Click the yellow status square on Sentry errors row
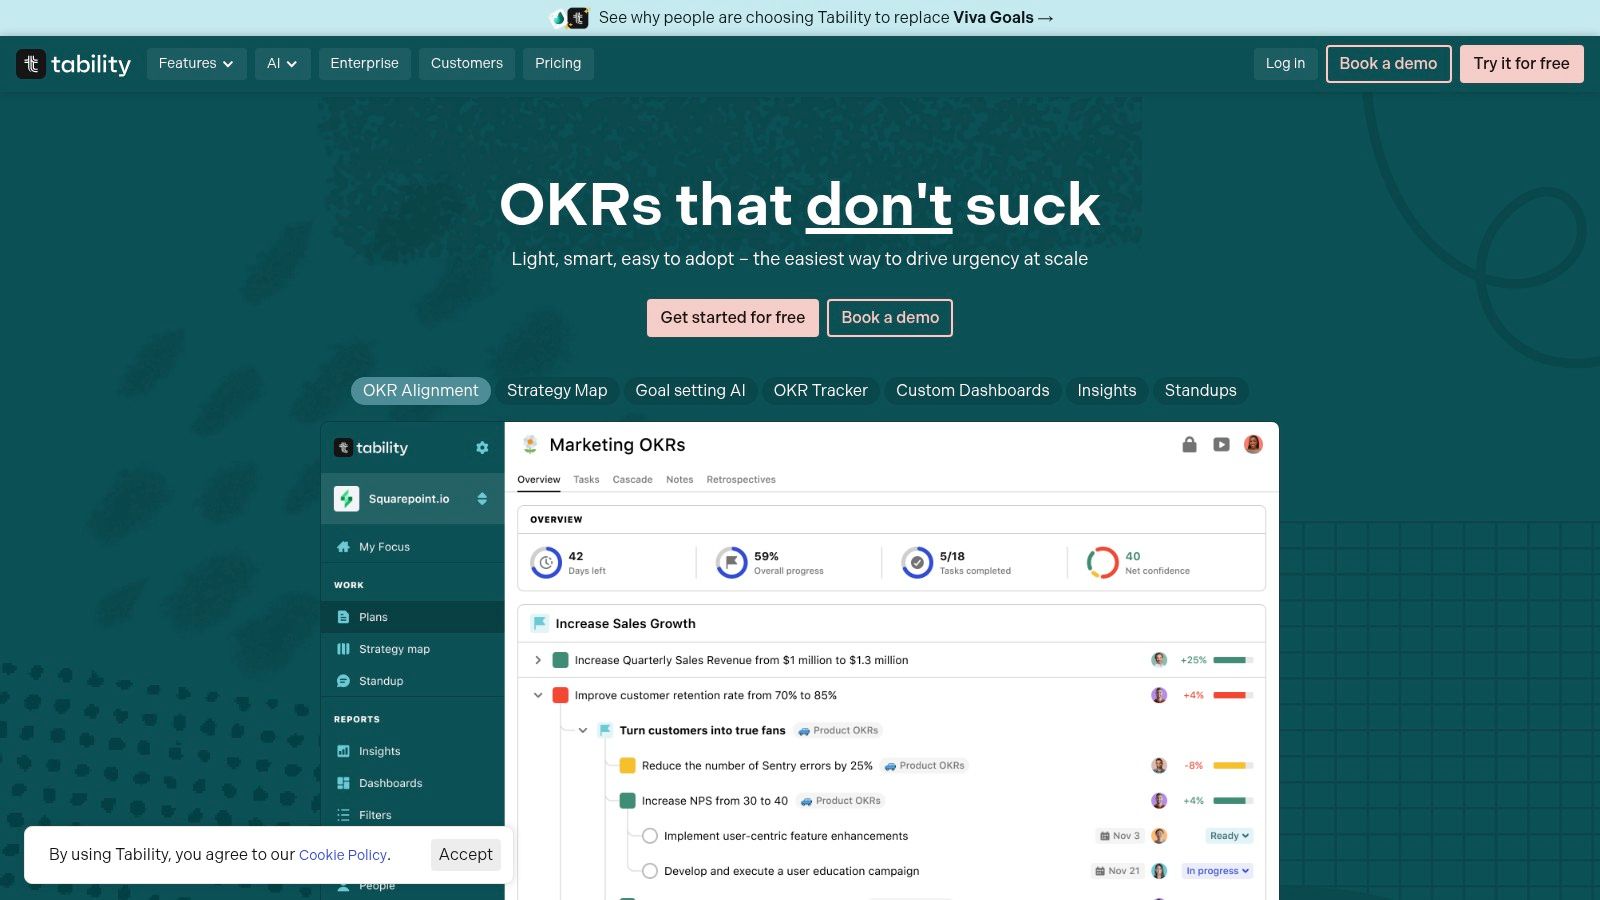The width and height of the screenshot is (1600, 900). click(628, 766)
